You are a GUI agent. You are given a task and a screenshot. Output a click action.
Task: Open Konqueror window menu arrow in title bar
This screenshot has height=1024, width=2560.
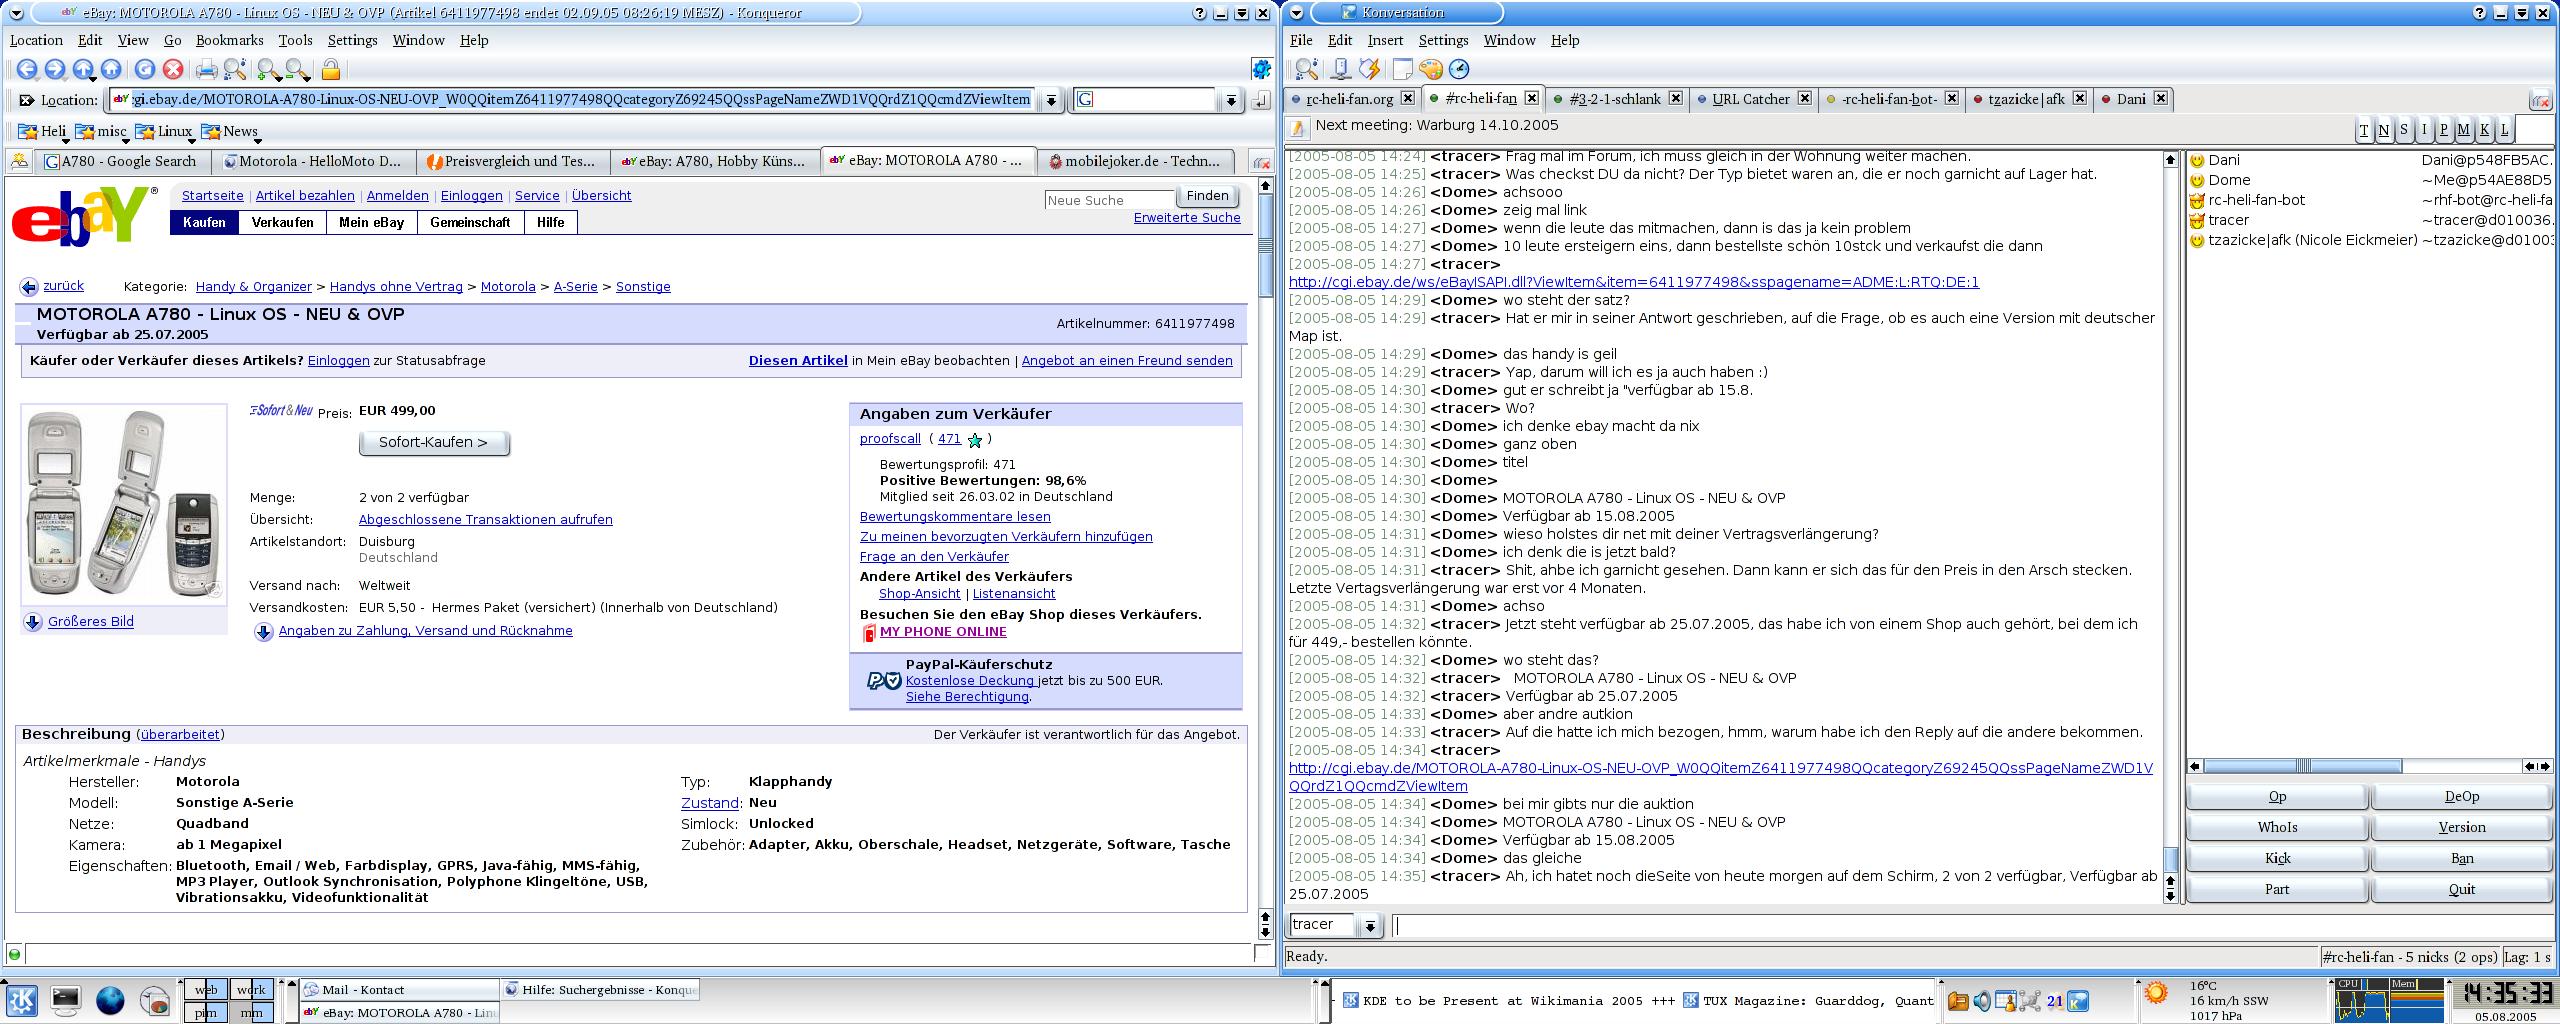click(x=15, y=13)
